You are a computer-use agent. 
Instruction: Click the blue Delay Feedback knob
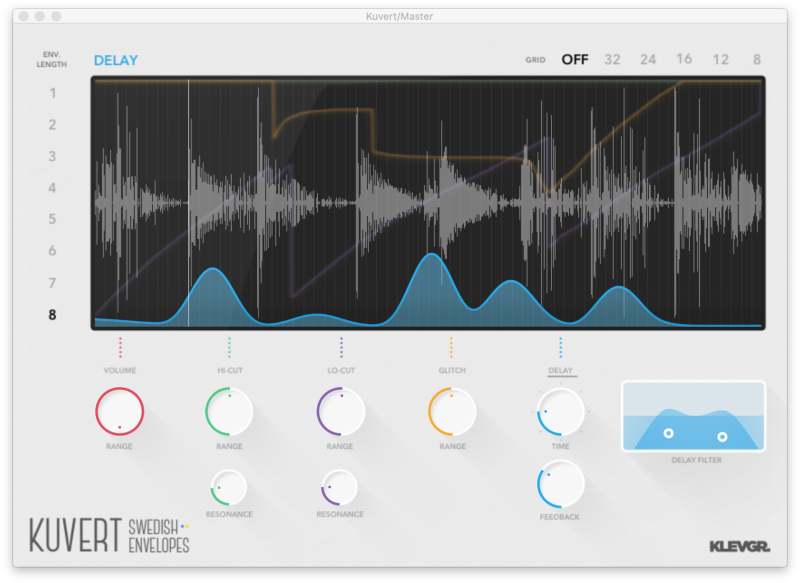560,484
